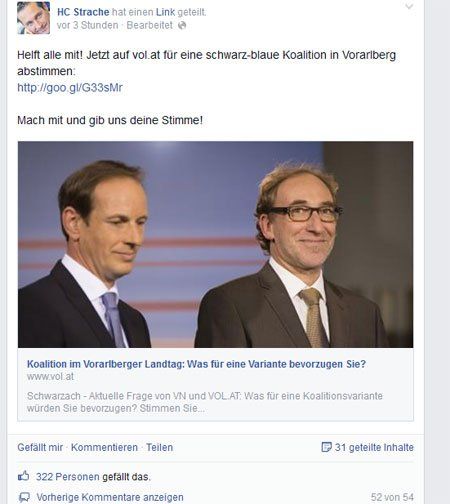450x504 pixels.
Task: Open the HC Strache profile name link
Action: pos(83,12)
